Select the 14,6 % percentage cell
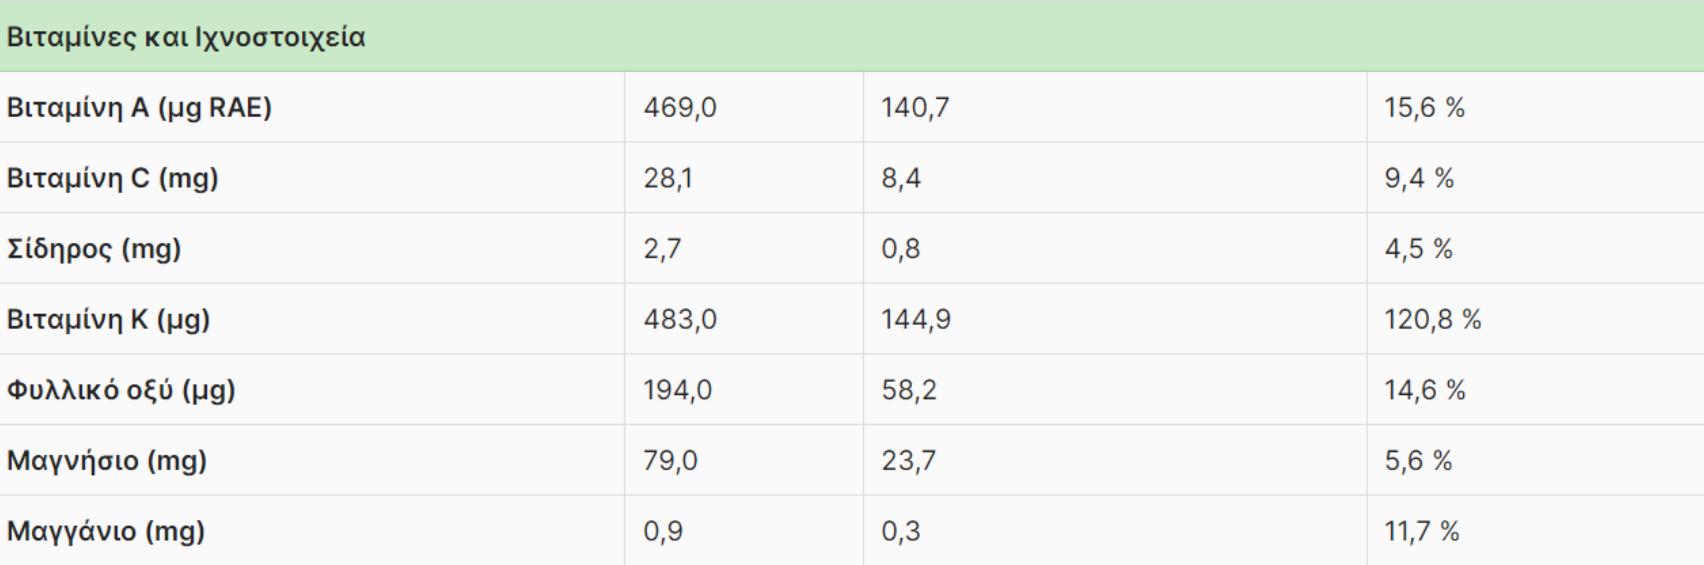 tap(1424, 390)
